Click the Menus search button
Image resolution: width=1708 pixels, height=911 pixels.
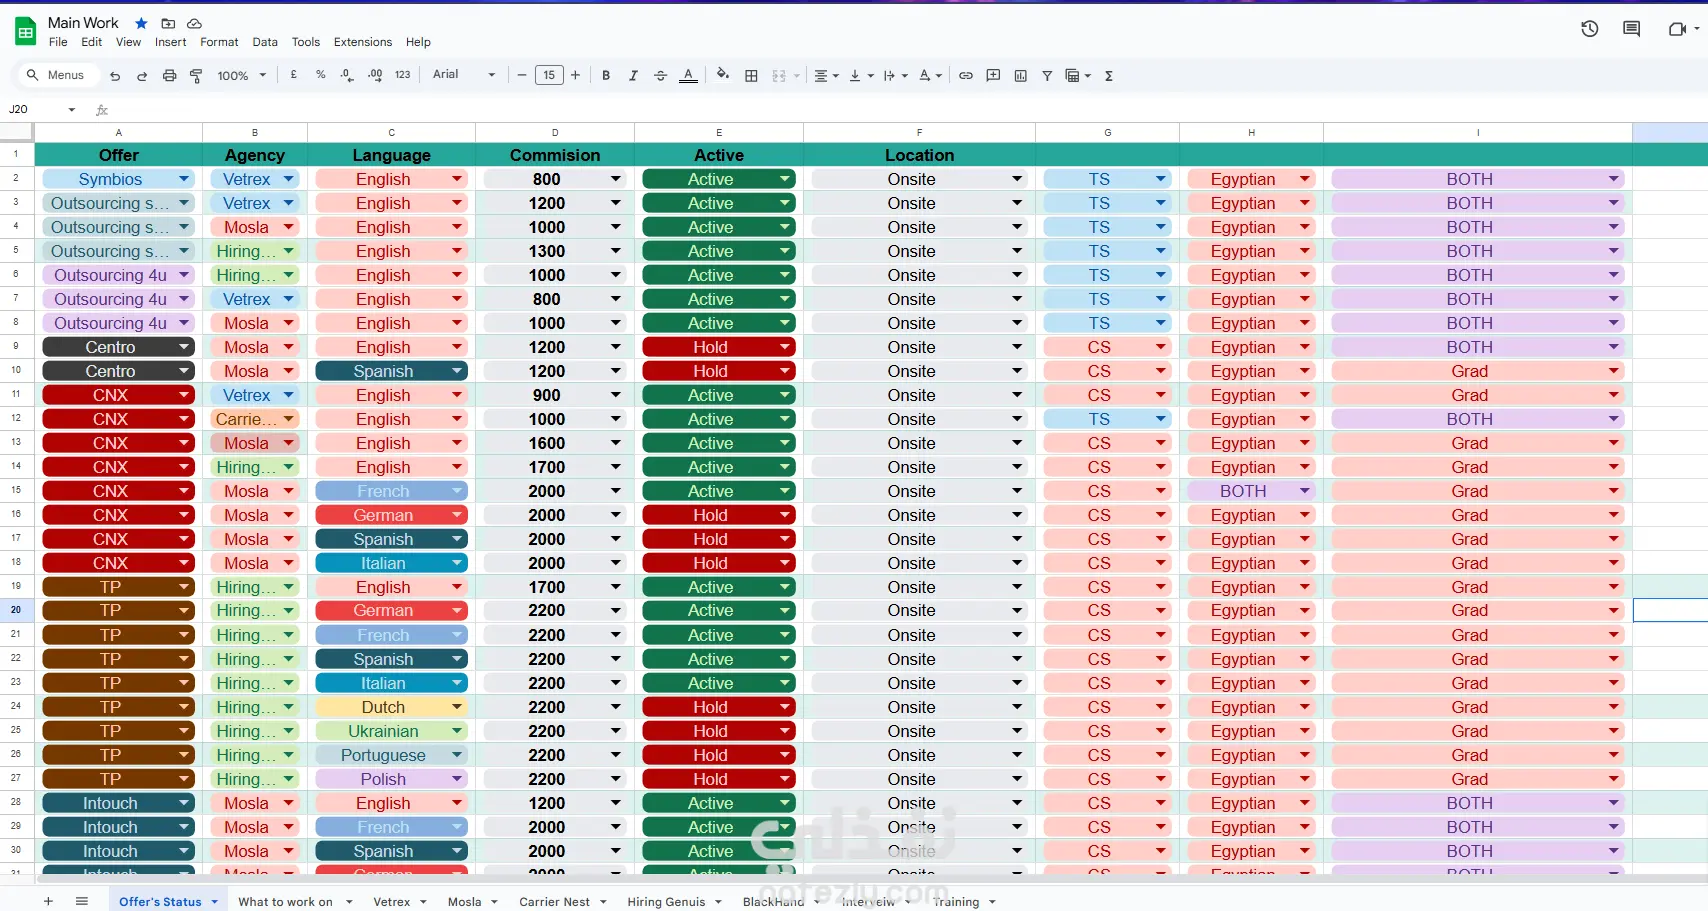57,75
